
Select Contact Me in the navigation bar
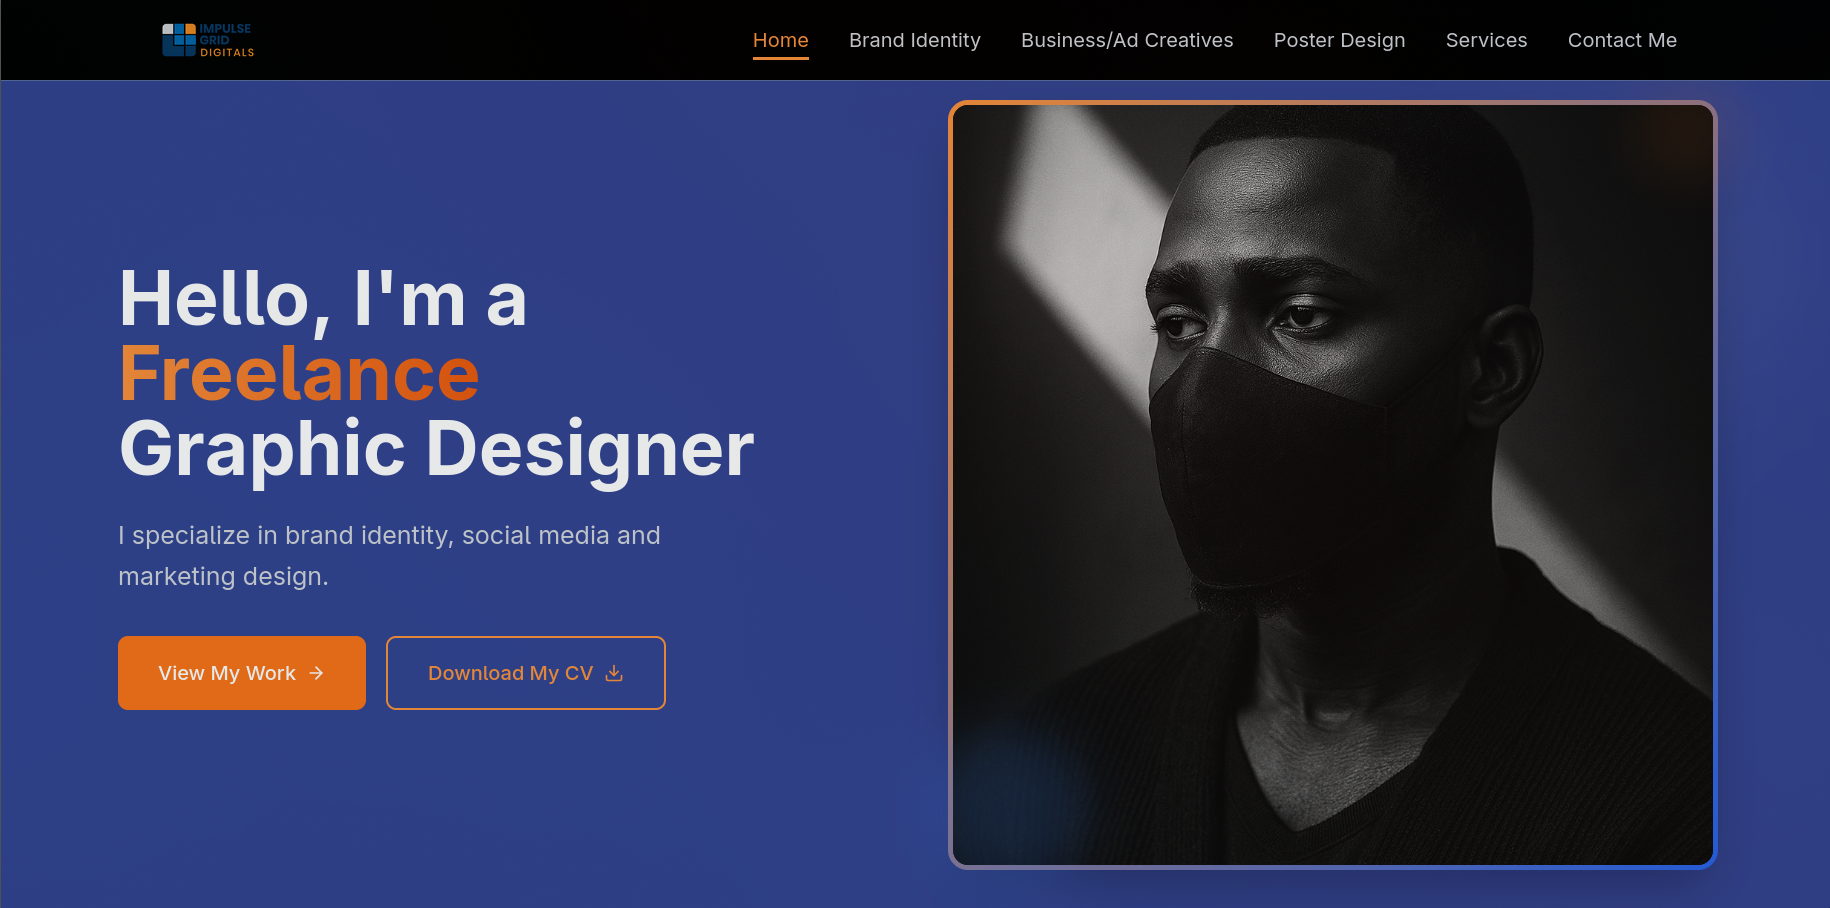pyautogui.click(x=1622, y=40)
